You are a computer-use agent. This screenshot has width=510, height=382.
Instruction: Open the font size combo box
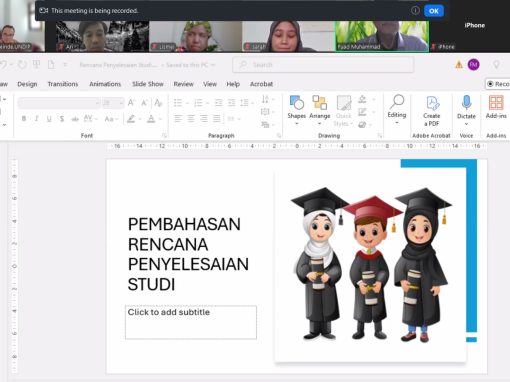[113, 103]
